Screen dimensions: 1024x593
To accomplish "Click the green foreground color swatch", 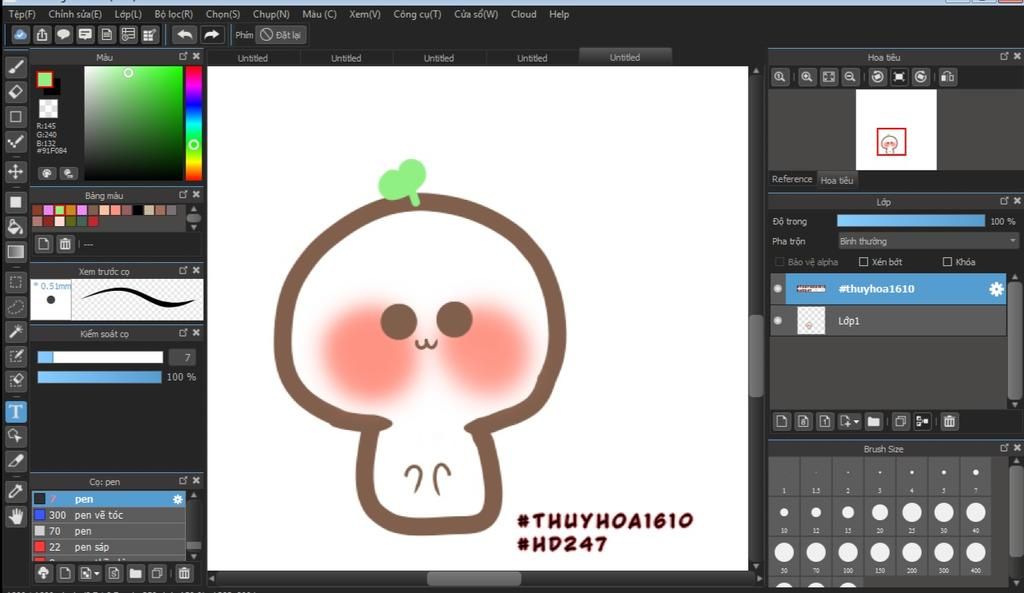I will click(44, 80).
